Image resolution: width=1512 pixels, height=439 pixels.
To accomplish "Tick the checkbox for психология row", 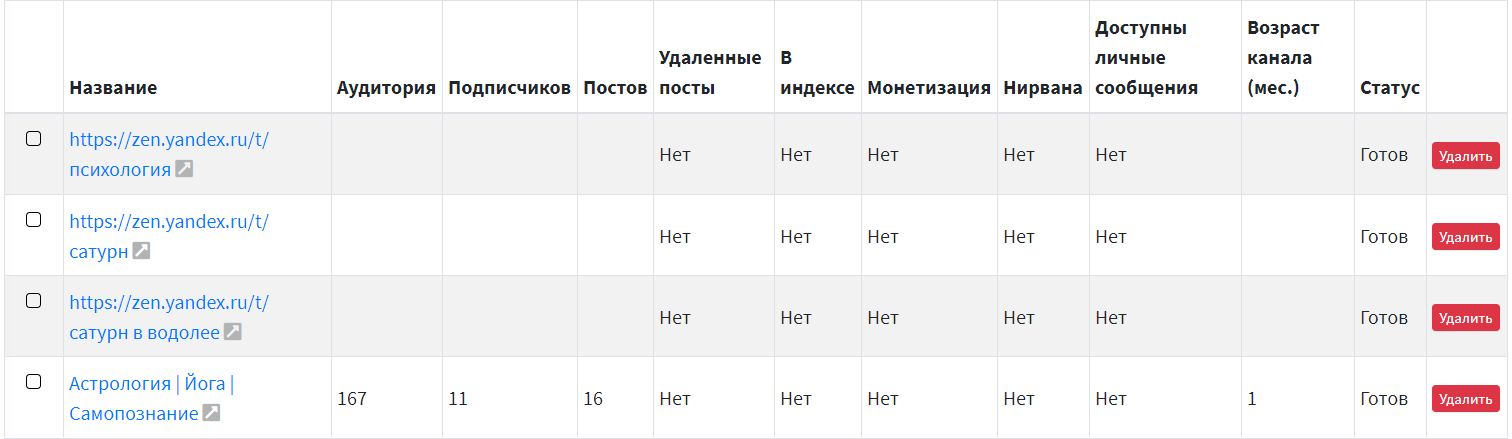I will pos(33,139).
